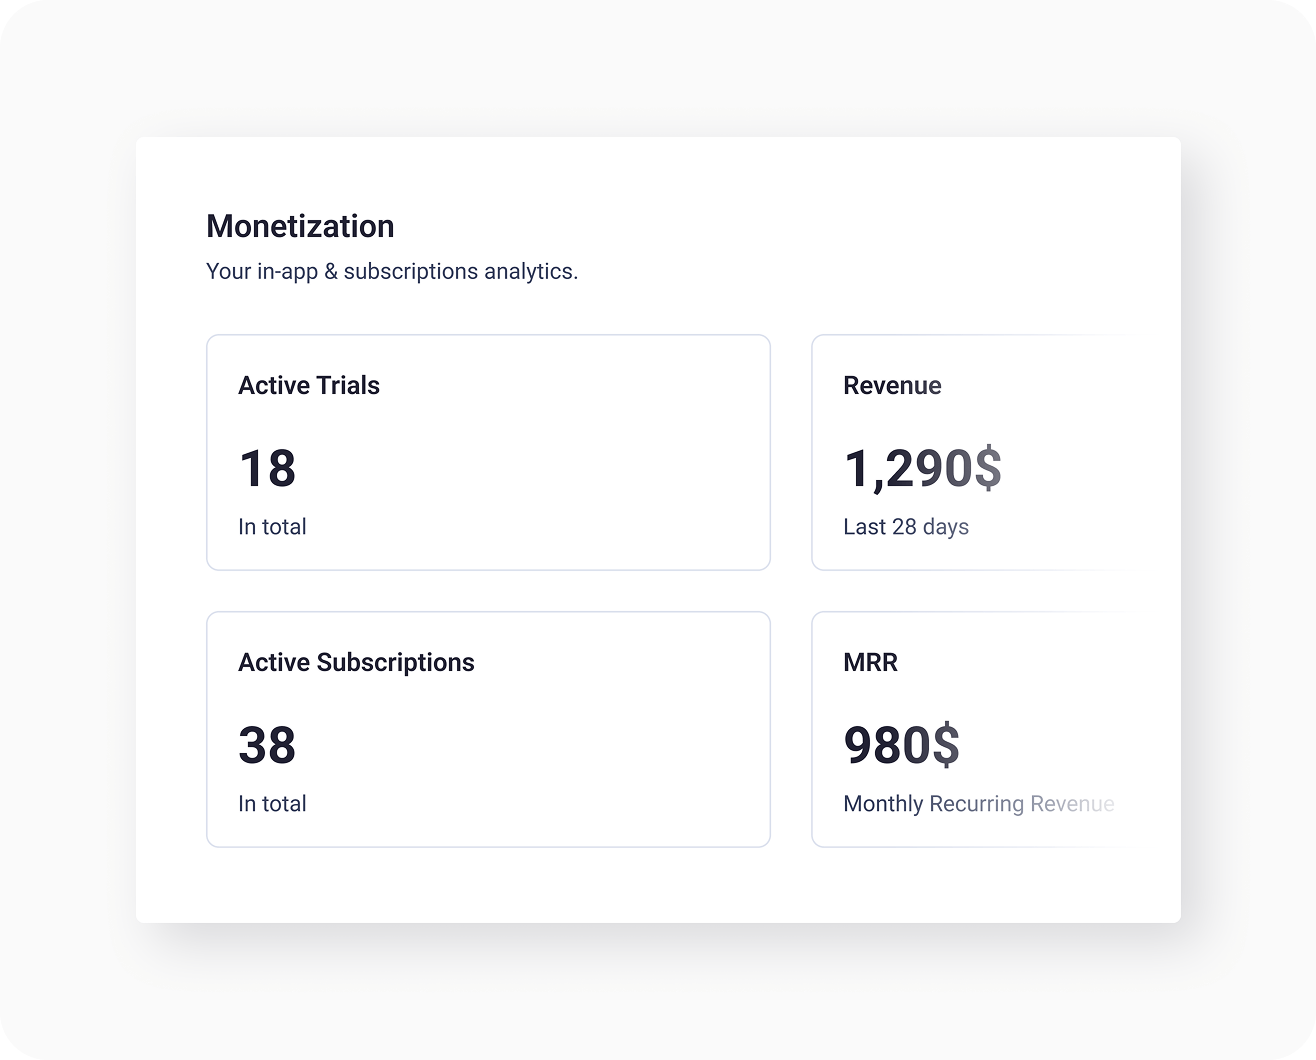Click the Active Subscriptions title text
The image size is (1316, 1060).
356,663
